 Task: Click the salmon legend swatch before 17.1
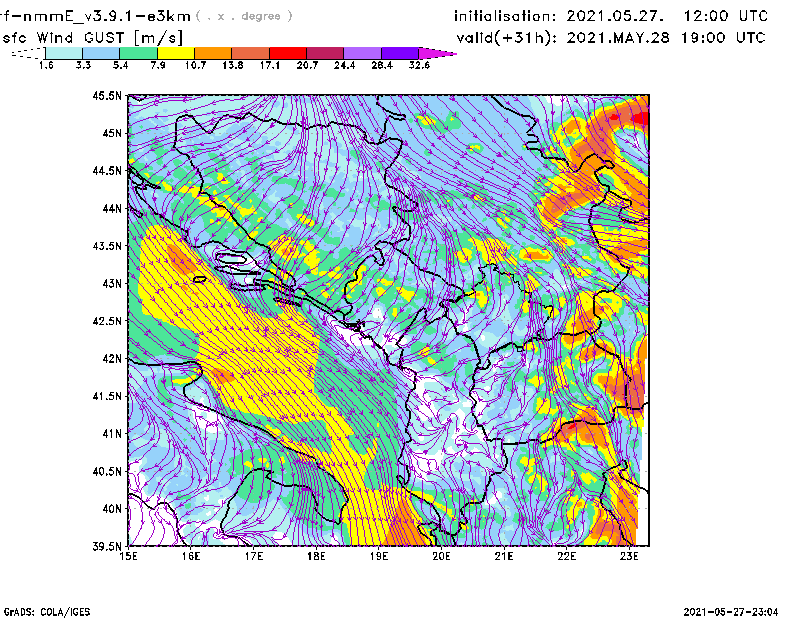251,53
